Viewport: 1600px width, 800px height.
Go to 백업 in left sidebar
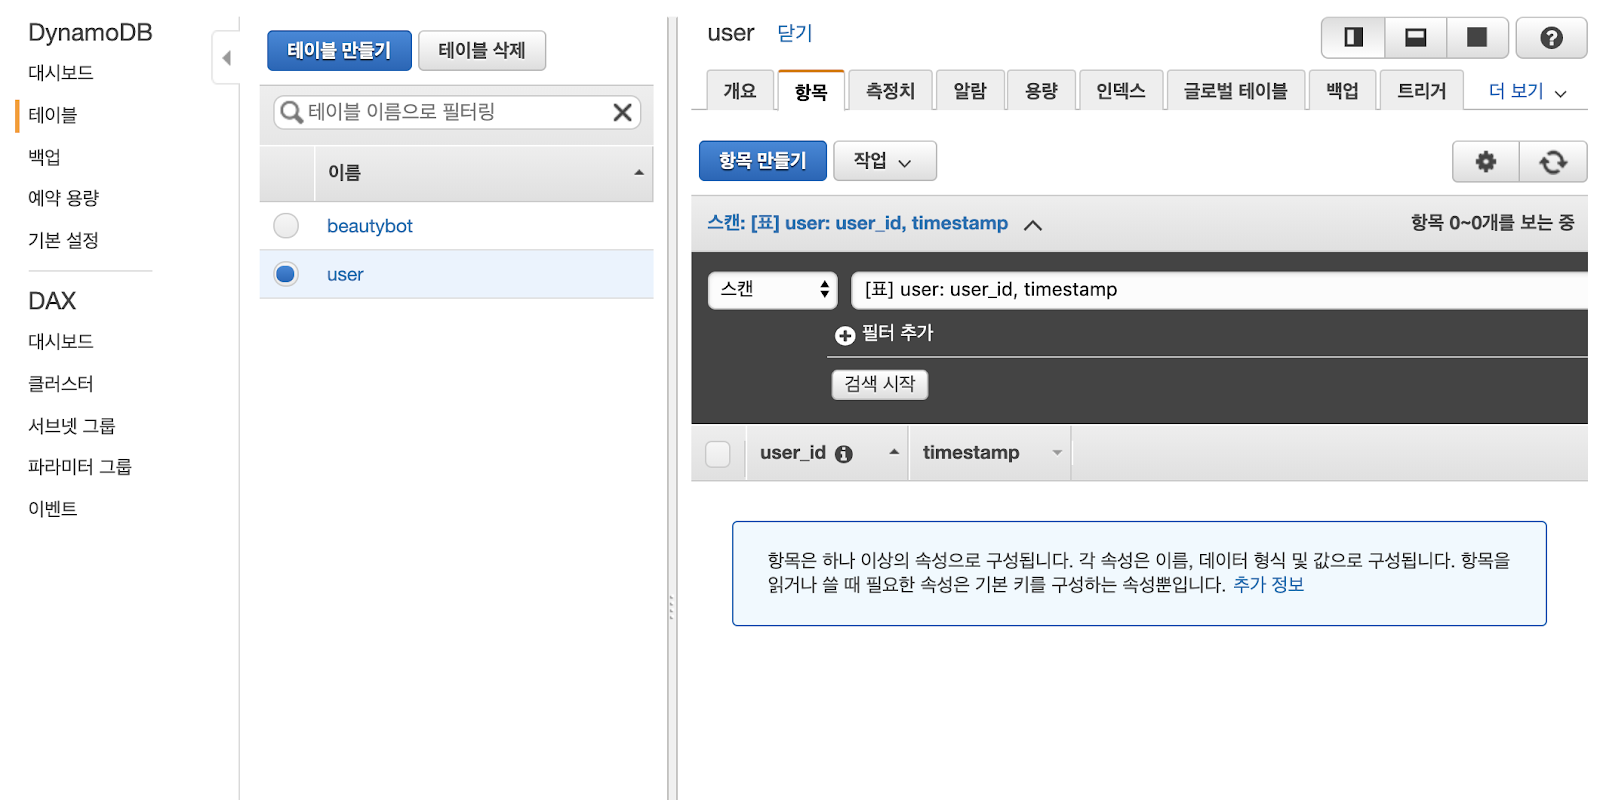45,157
